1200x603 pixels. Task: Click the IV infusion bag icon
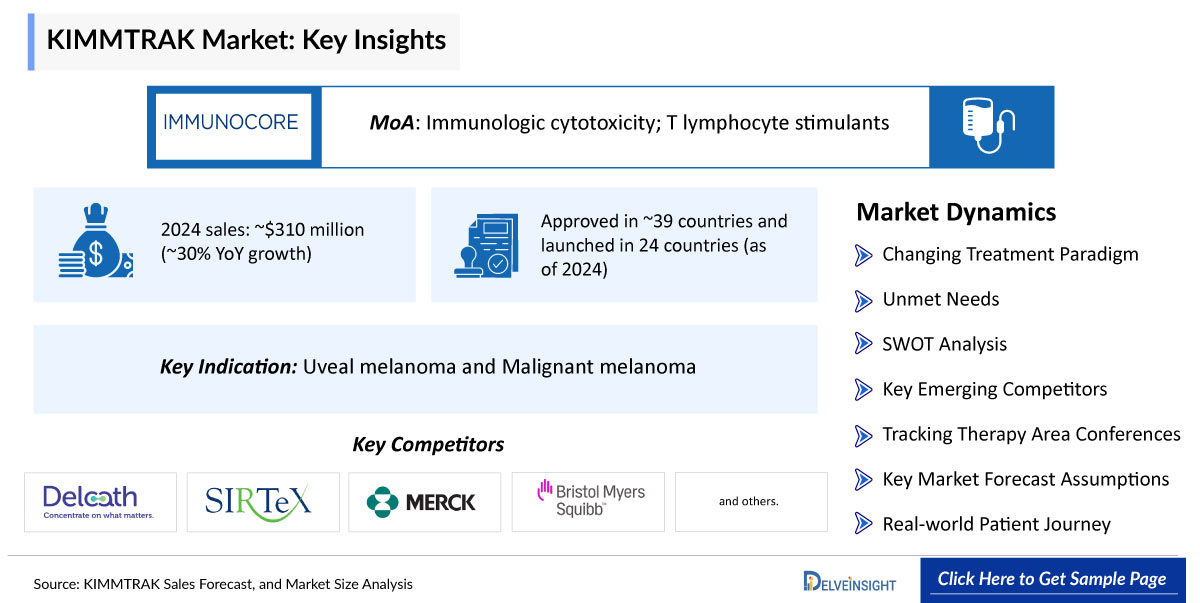[x=989, y=126]
